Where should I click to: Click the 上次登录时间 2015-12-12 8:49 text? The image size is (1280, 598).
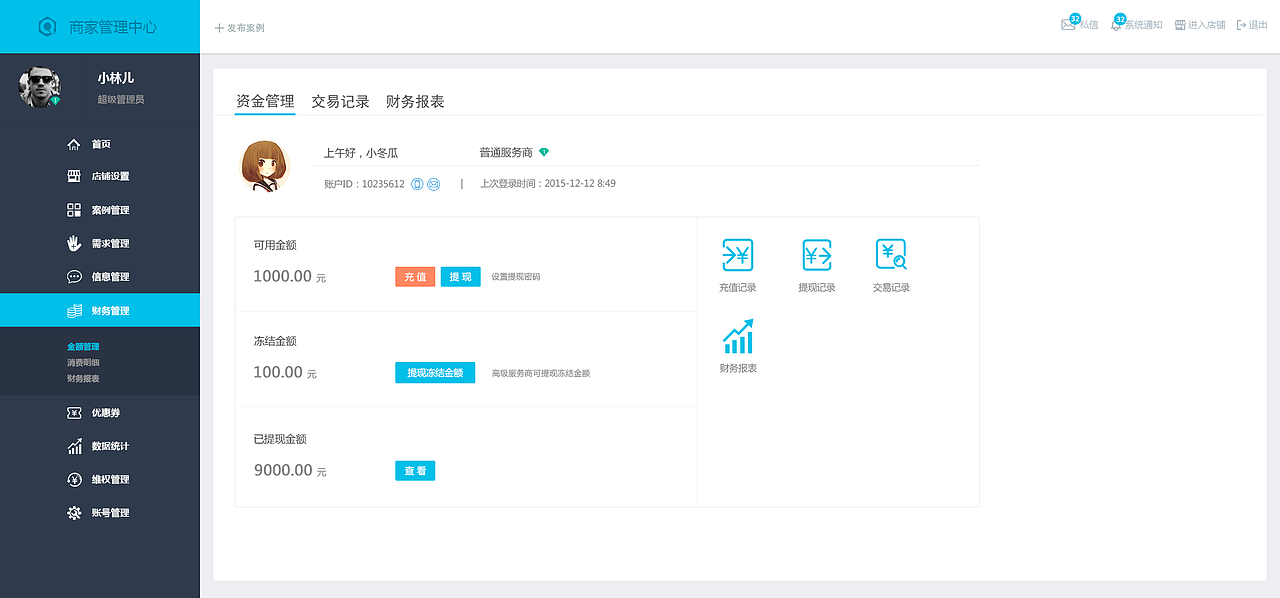[548, 184]
